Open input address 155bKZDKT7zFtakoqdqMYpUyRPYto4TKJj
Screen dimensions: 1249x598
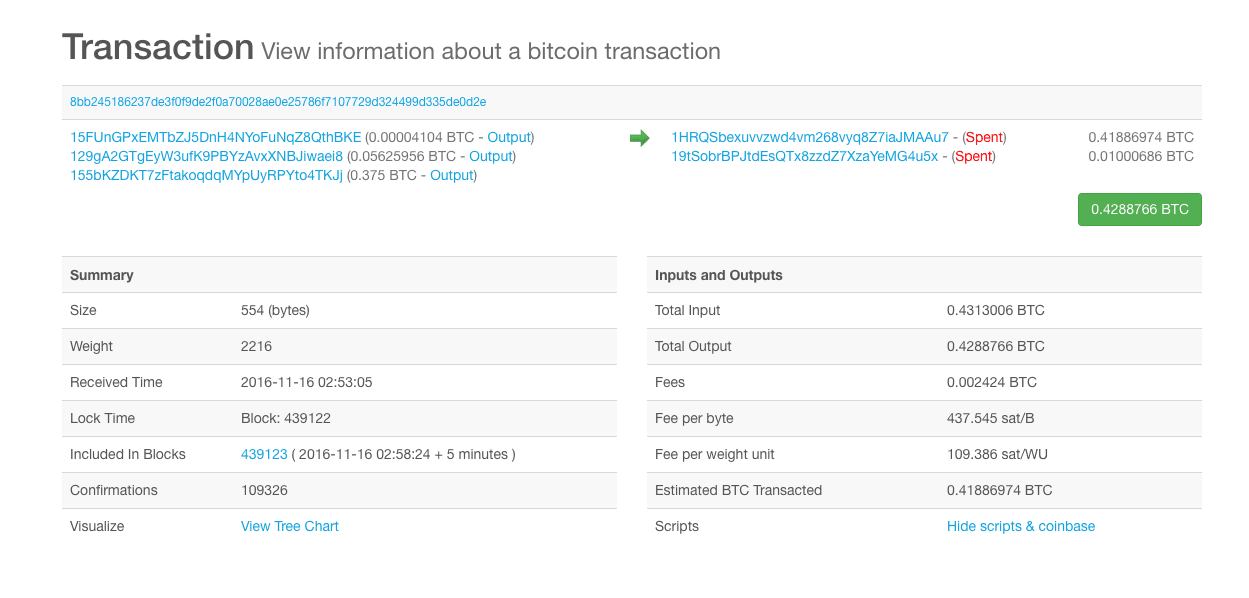click(x=207, y=175)
